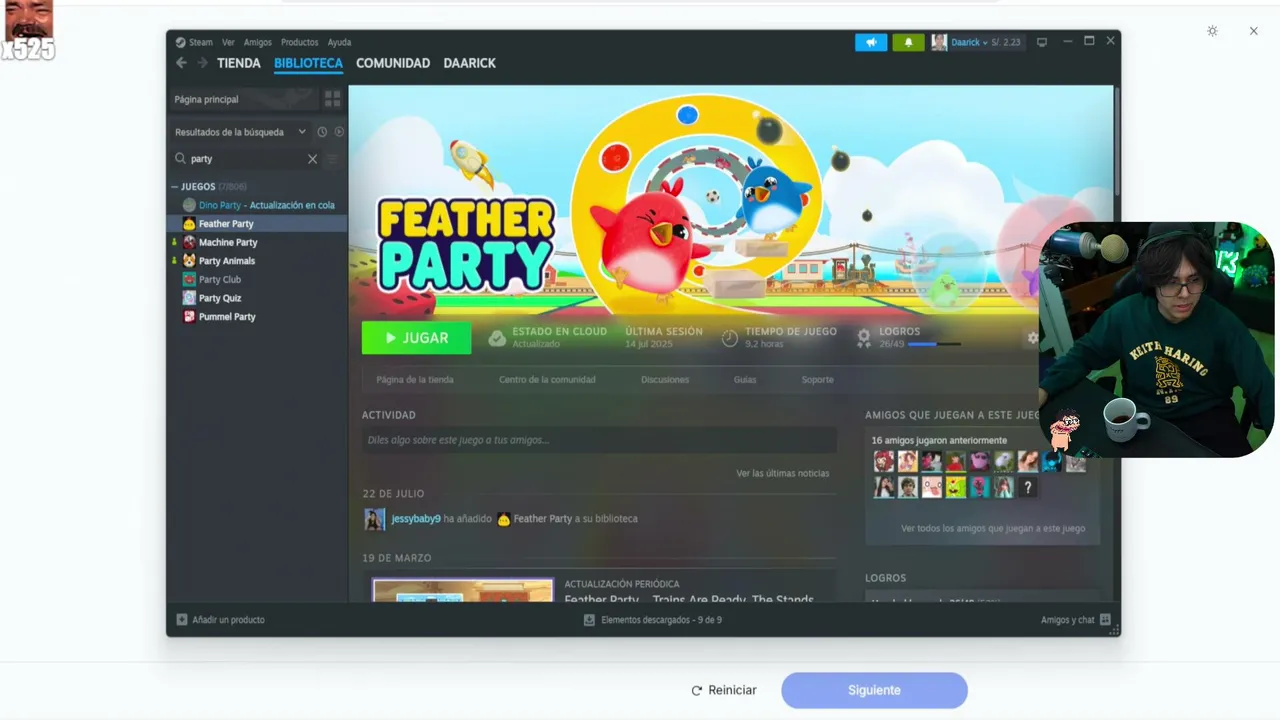
Task: Click the recent activity clock filter icon
Action: pos(322,132)
